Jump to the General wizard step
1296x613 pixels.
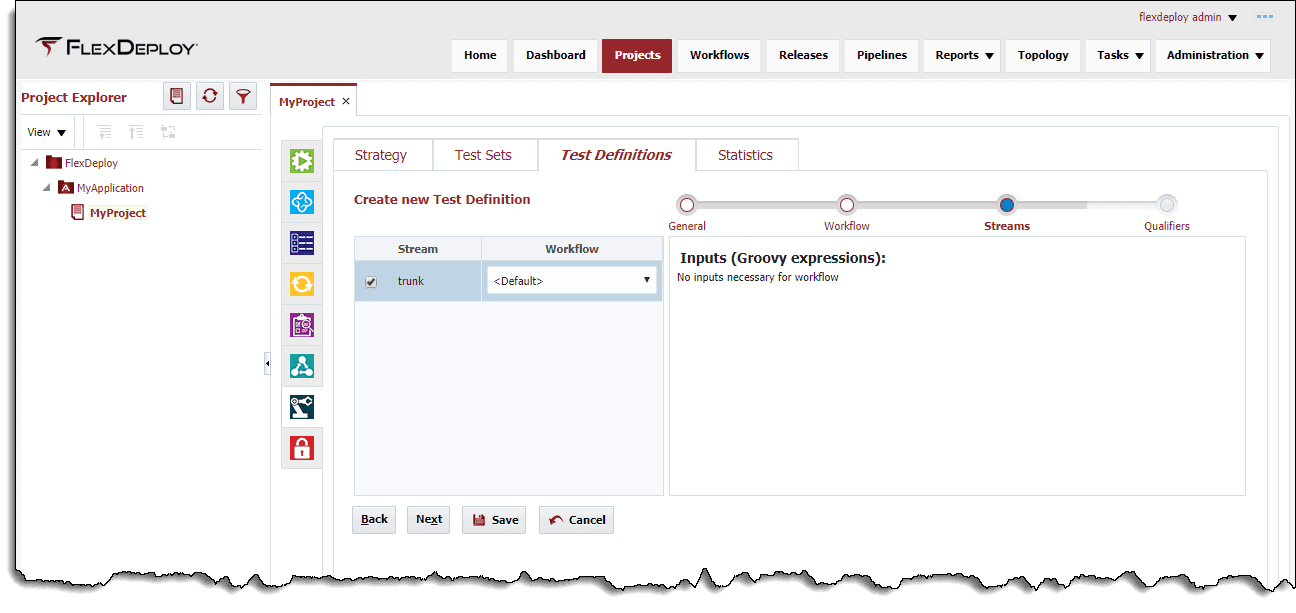click(x=687, y=205)
